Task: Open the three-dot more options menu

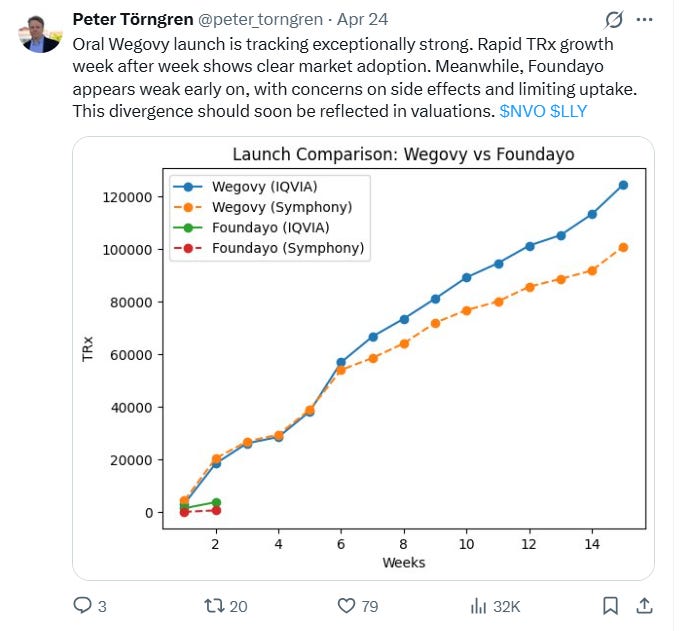Action: 644,20
